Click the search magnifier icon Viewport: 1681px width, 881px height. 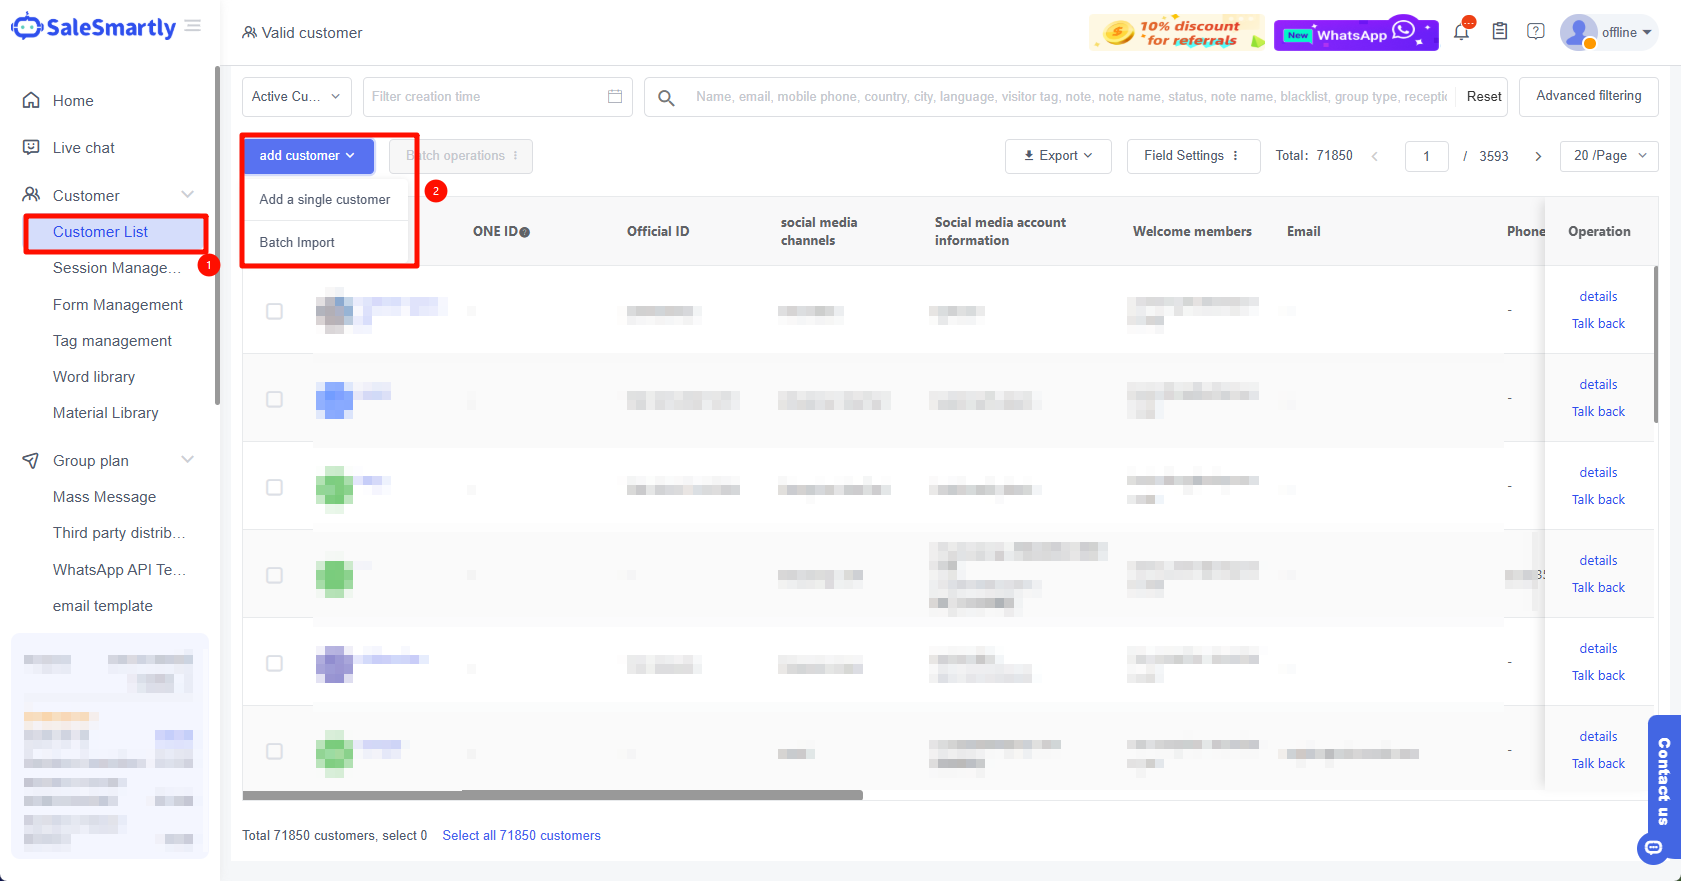666,97
